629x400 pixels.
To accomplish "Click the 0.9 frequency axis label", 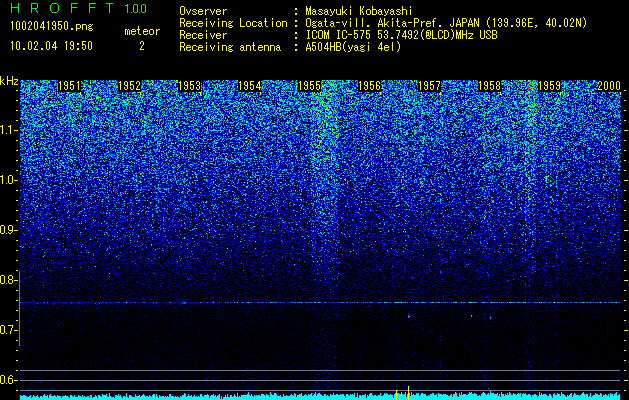I will pyautogui.click(x=8, y=230).
